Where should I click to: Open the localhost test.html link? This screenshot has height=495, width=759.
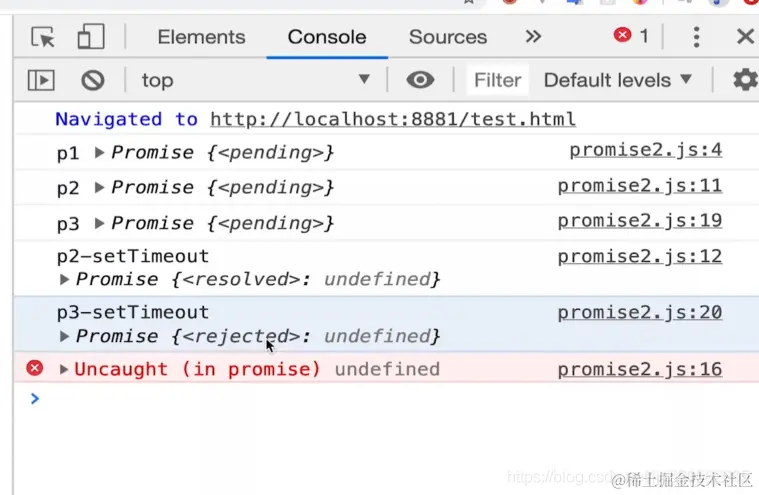click(392, 119)
